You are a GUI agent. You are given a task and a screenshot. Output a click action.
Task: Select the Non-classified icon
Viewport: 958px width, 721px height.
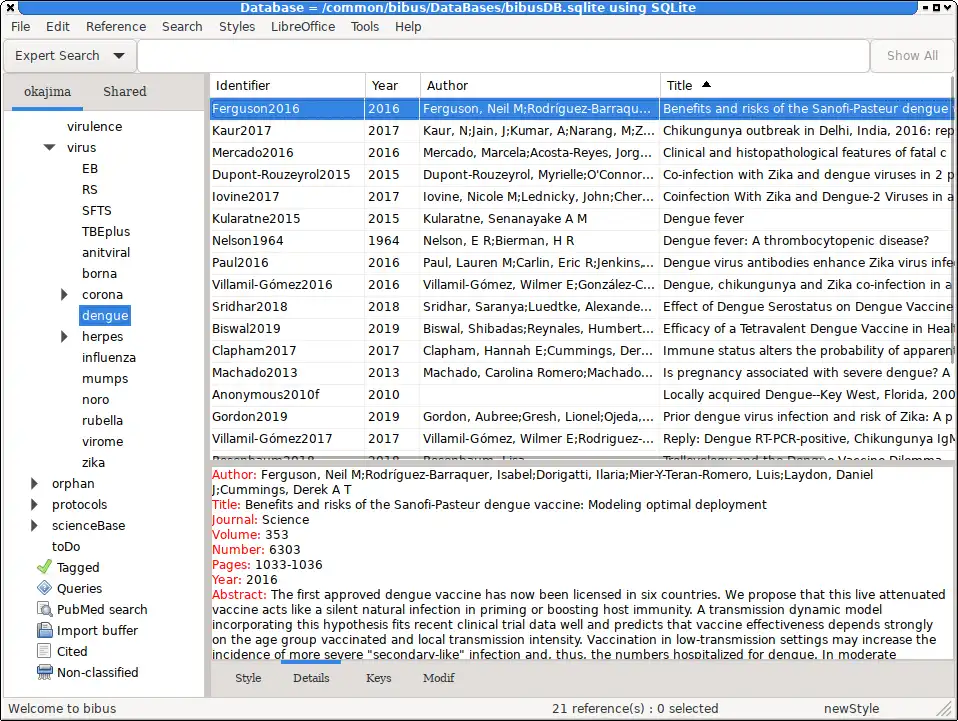point(44,673)
